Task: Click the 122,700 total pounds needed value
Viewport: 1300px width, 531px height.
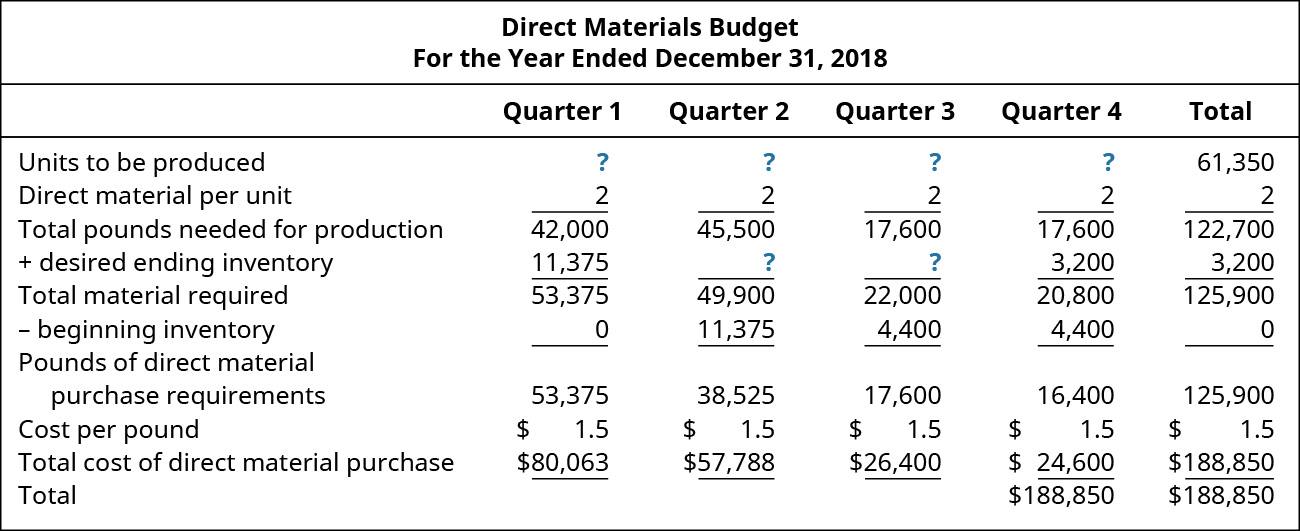Action: click(x=1230, y=229)
